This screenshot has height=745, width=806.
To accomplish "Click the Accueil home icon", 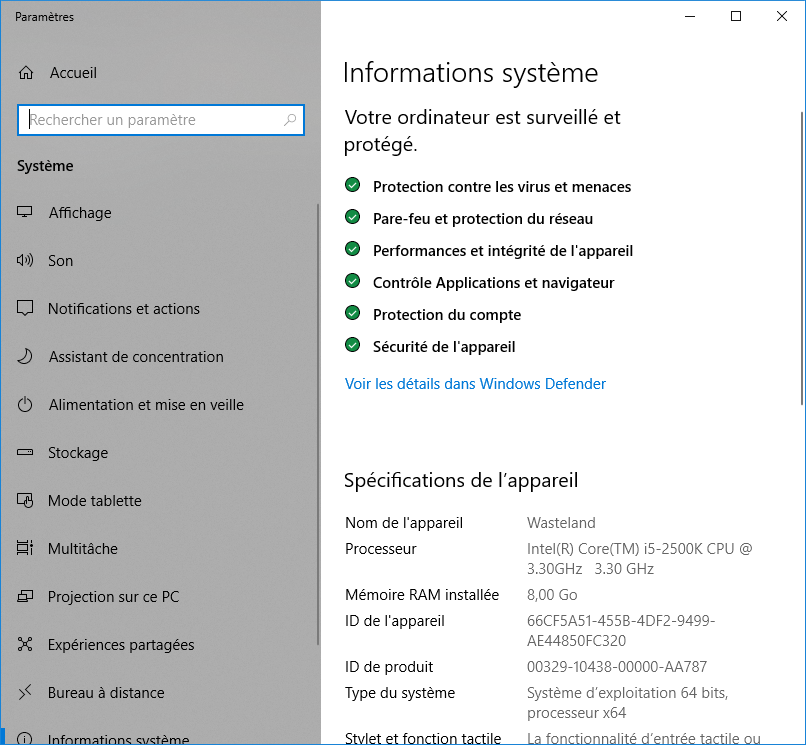I will (x=26, y=73).
